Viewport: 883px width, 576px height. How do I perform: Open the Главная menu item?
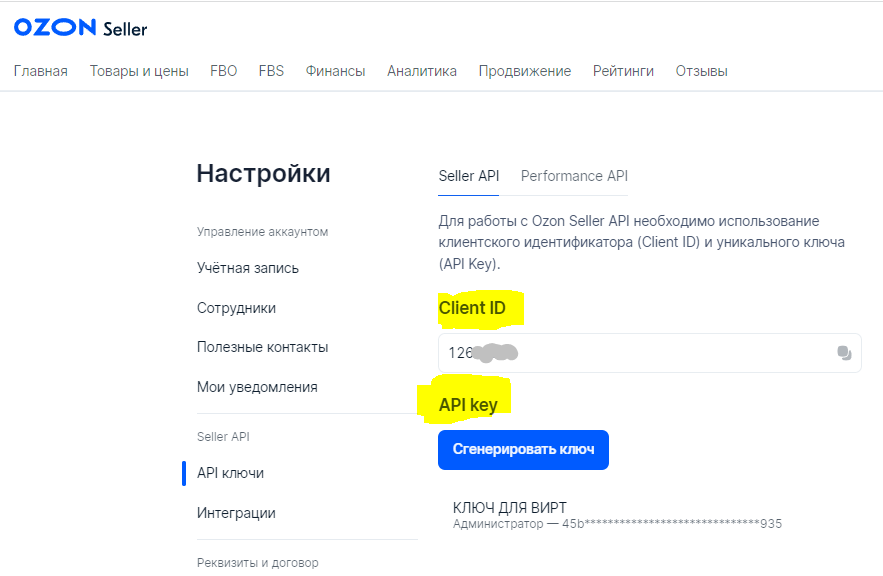pyautogui.click(x=41, y=71)
